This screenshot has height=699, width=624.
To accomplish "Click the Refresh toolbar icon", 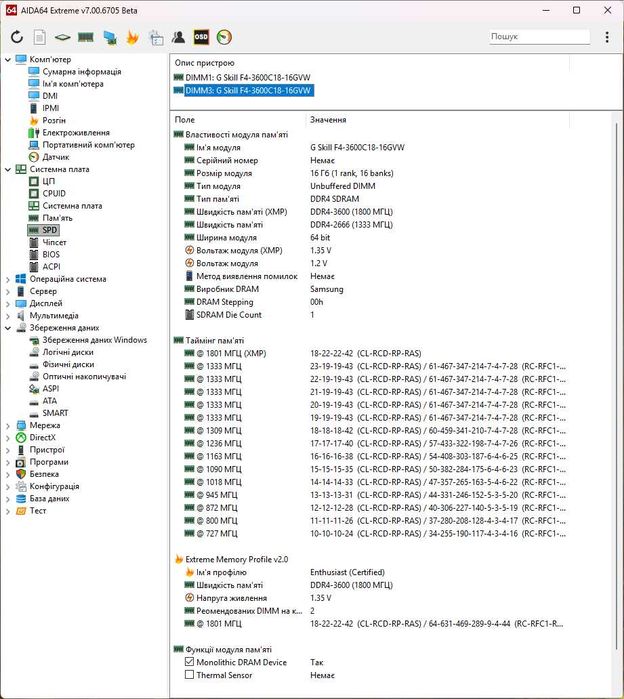I will point(17,37).
